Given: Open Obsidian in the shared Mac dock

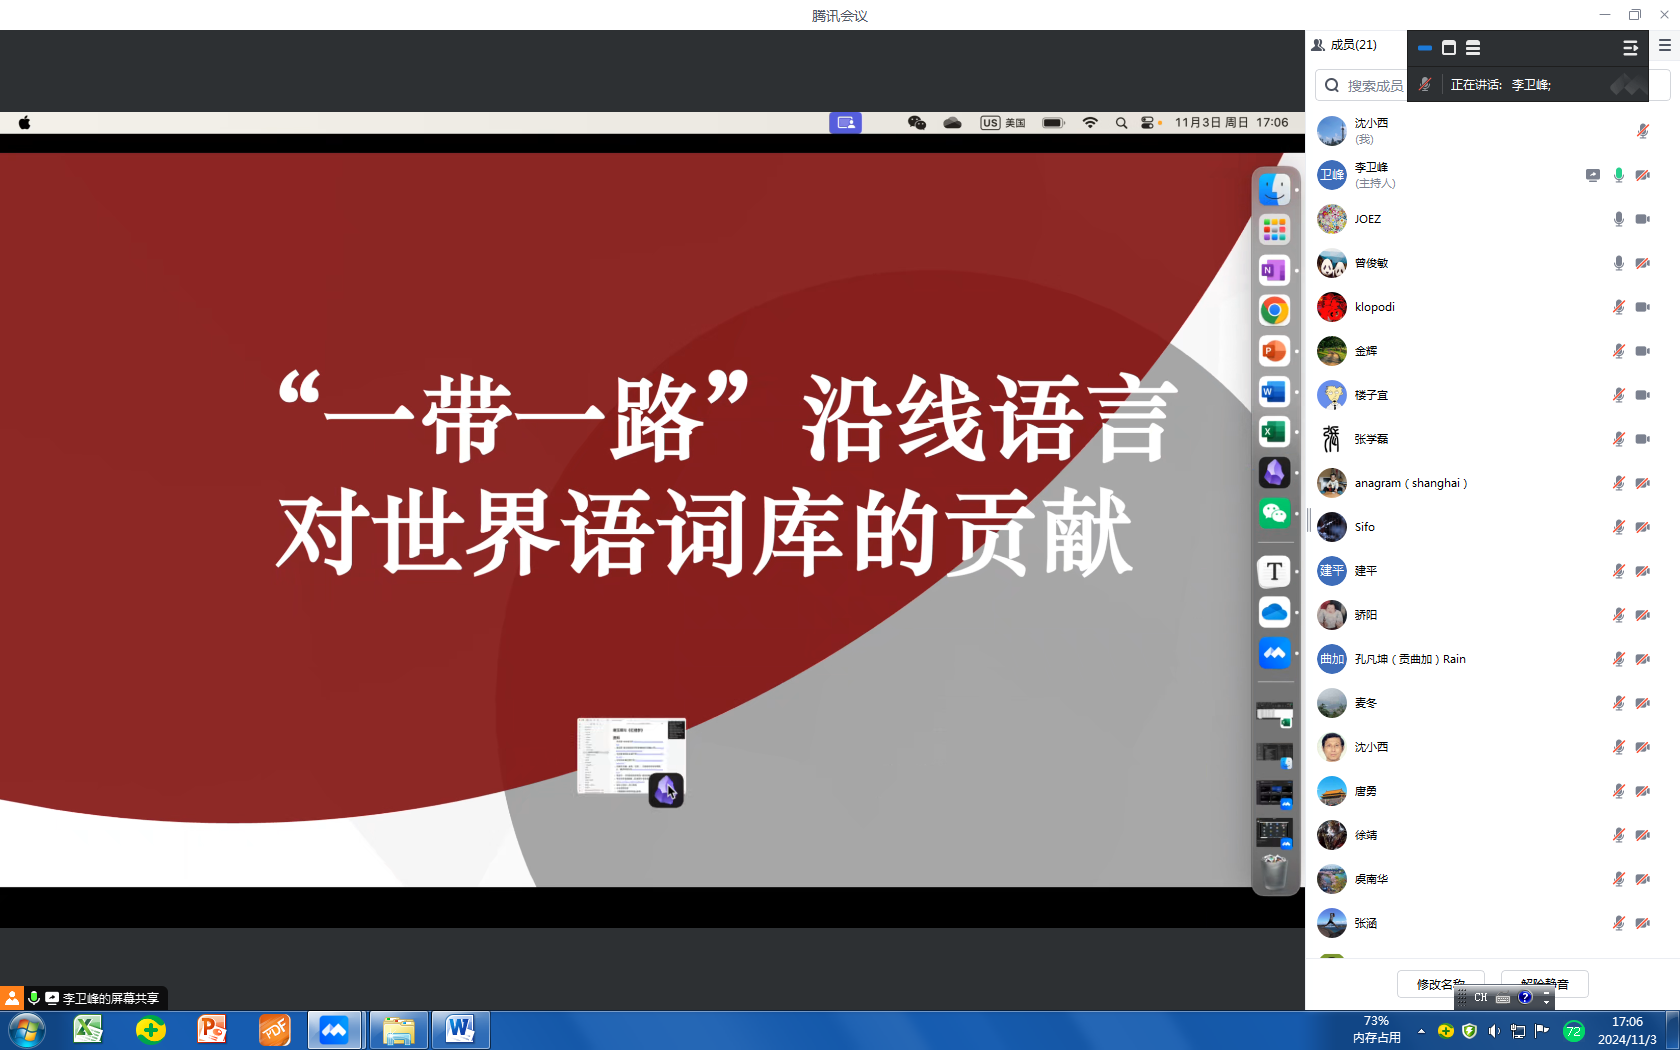Looking at the screenshot, I should coord(1274,473).
